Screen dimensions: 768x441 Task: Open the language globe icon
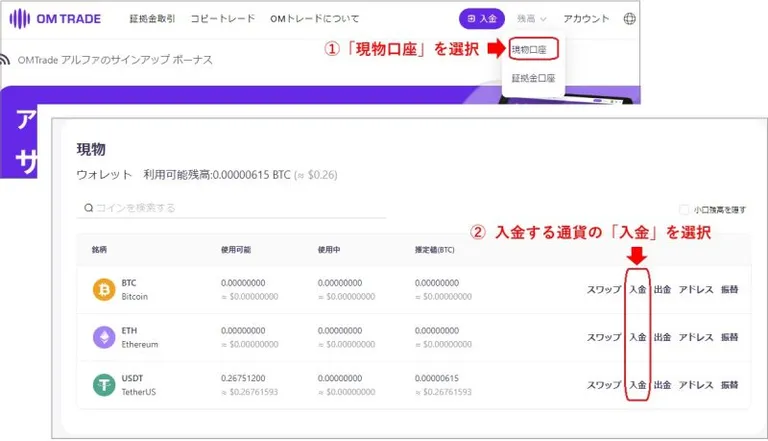(x=629, y=19)
